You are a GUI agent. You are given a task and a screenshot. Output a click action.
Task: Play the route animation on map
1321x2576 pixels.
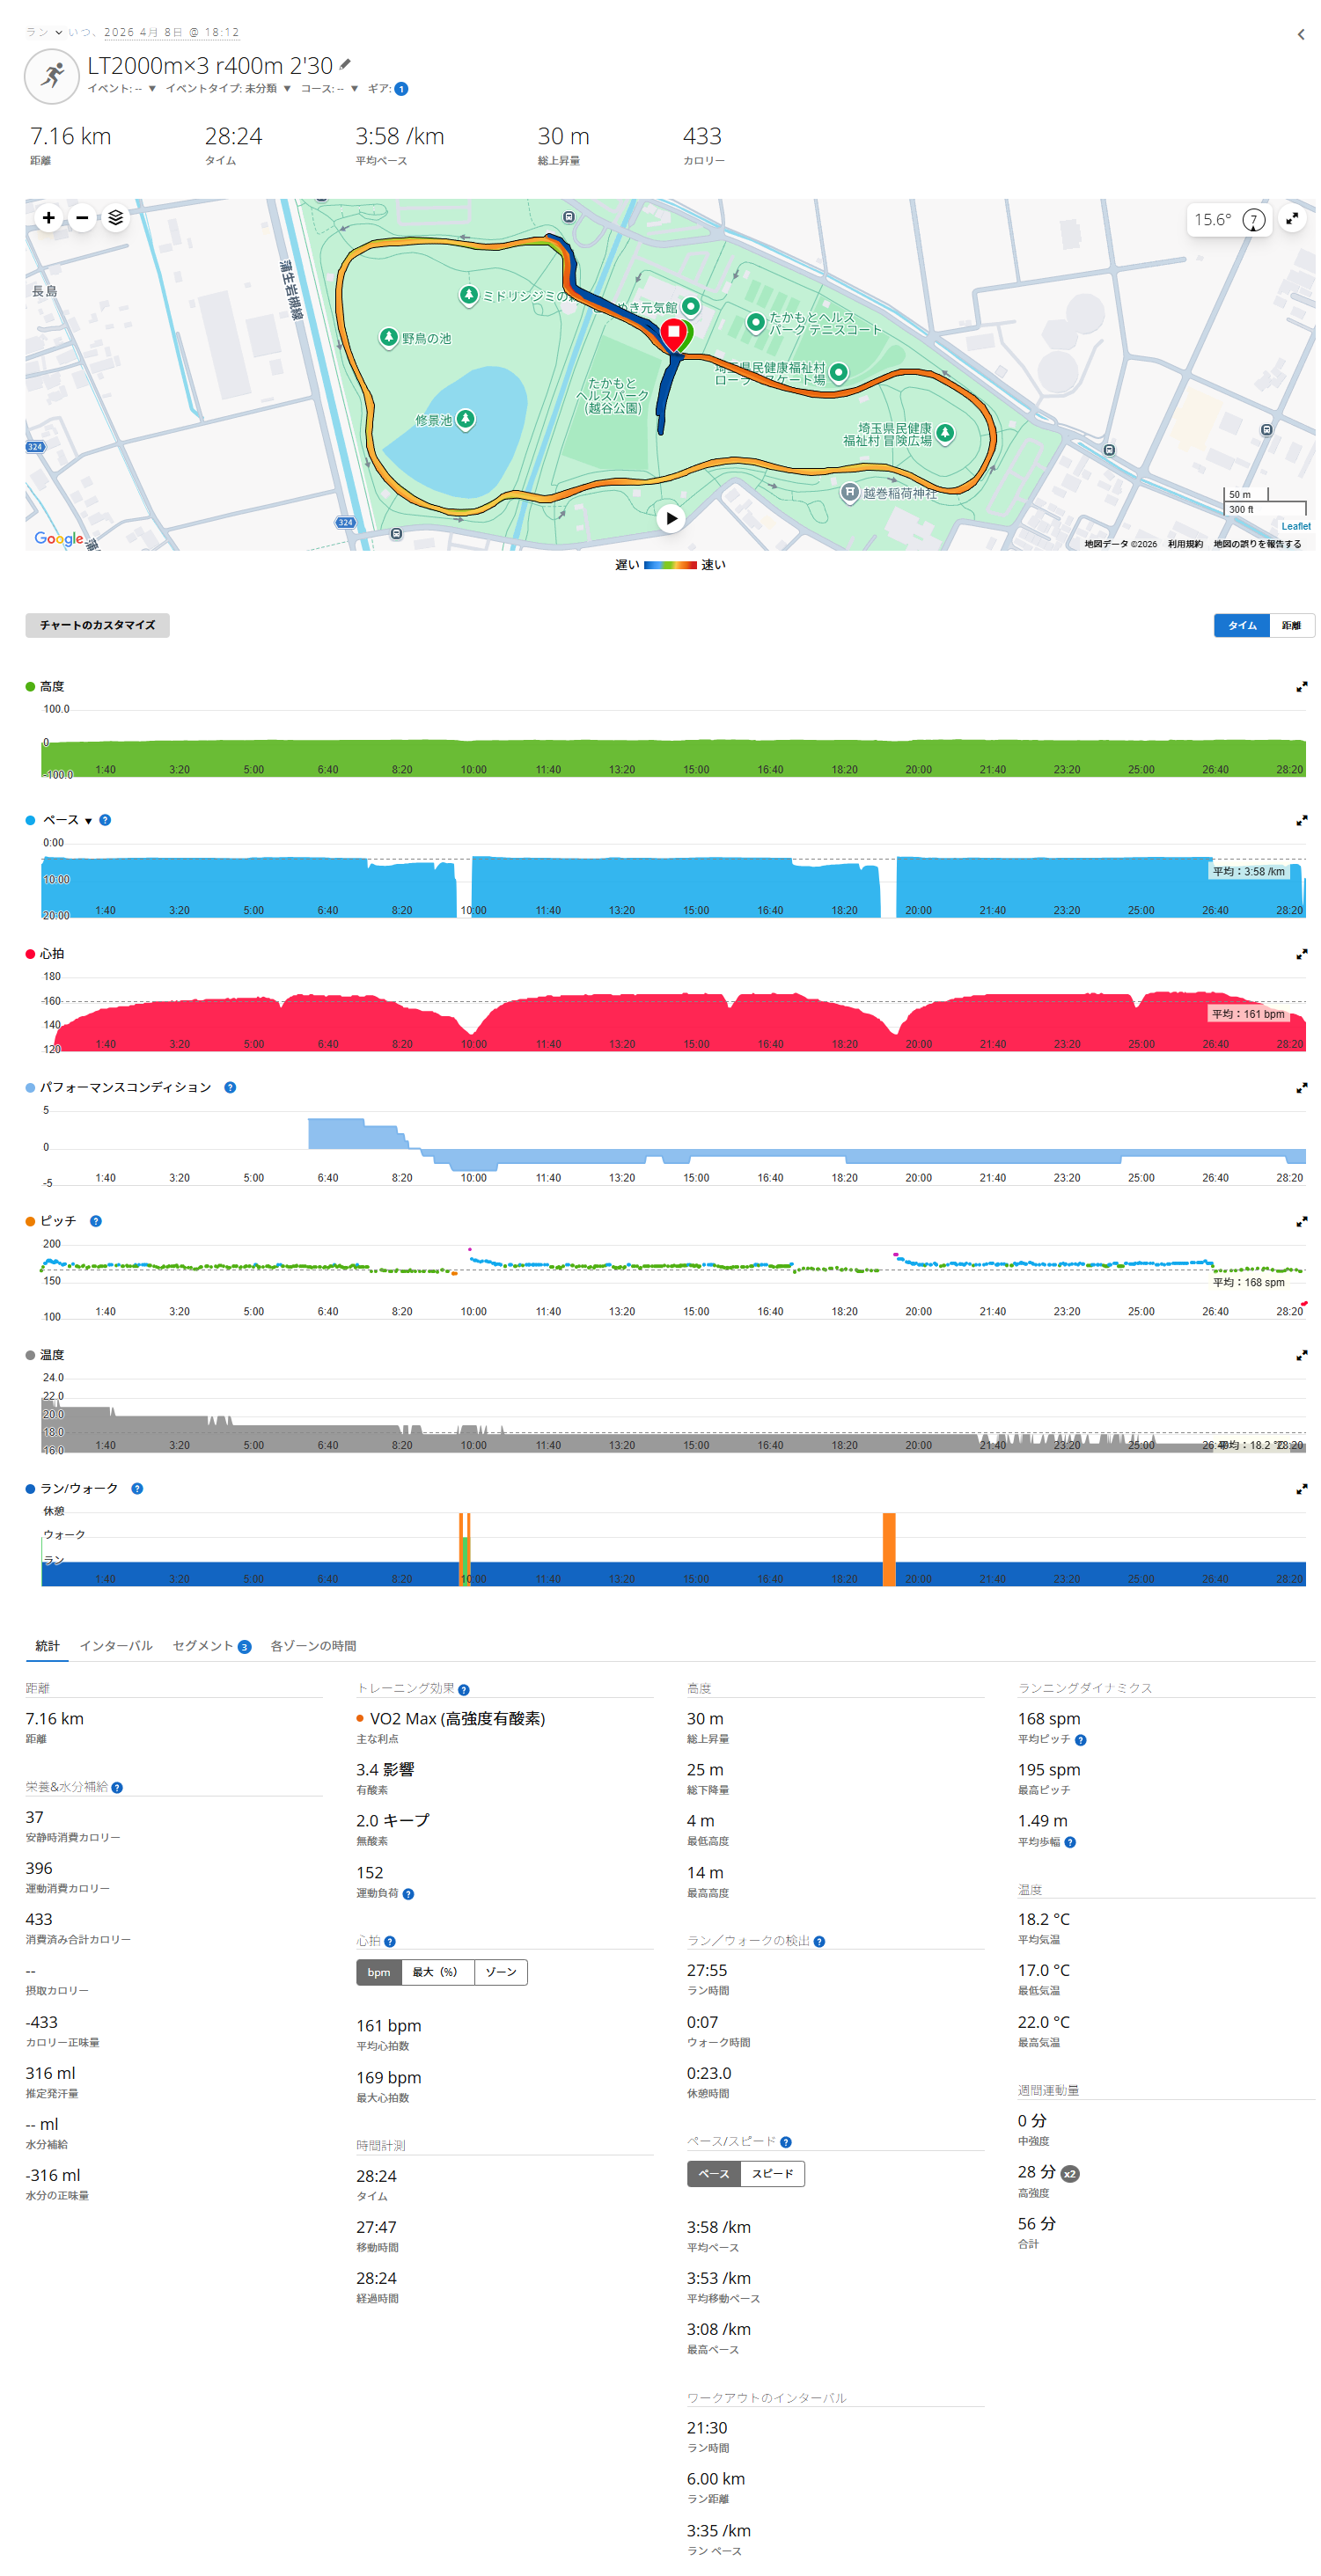pyautogui.click(x=671, y=518)
